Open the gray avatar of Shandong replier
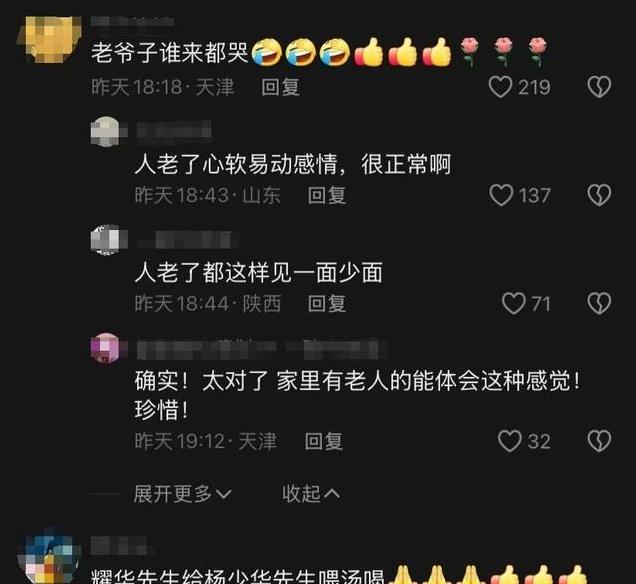636x584 pixels. coord(106,131)
